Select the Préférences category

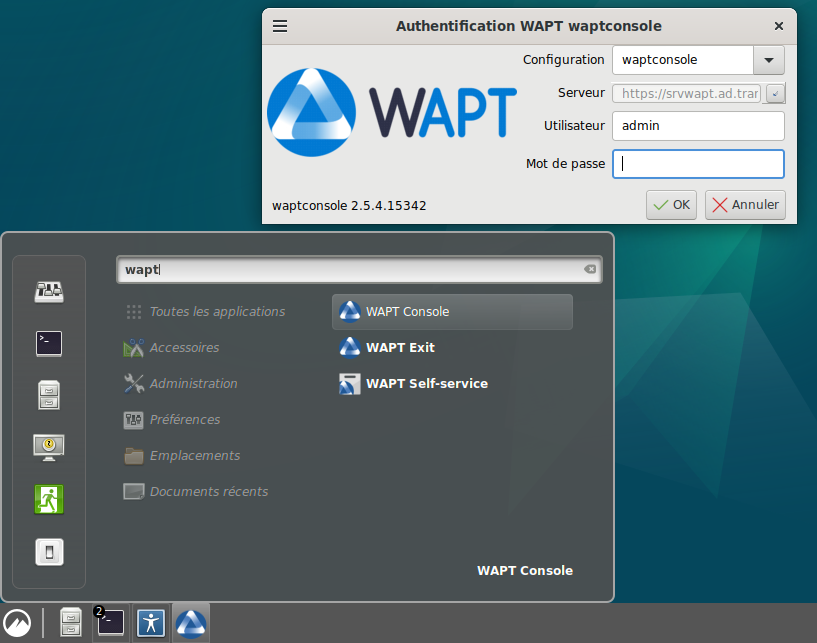pyautogui.click(x=172, y=419)
